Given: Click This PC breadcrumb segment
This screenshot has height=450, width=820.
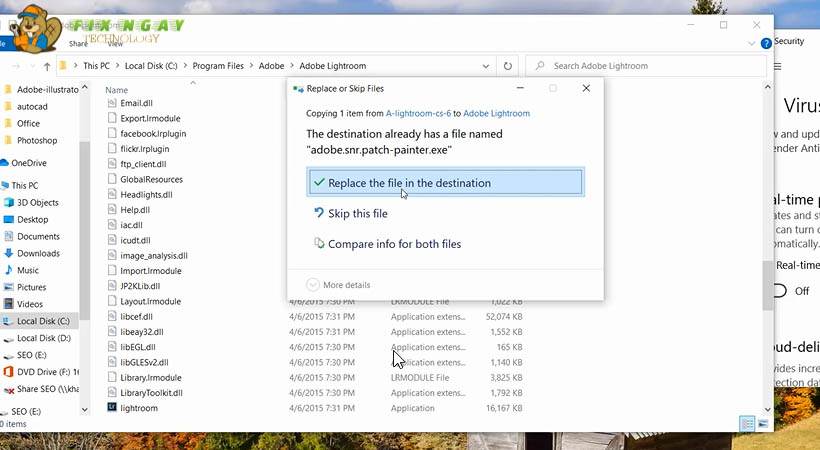Looking at the screenshot, I should point(97,66).
